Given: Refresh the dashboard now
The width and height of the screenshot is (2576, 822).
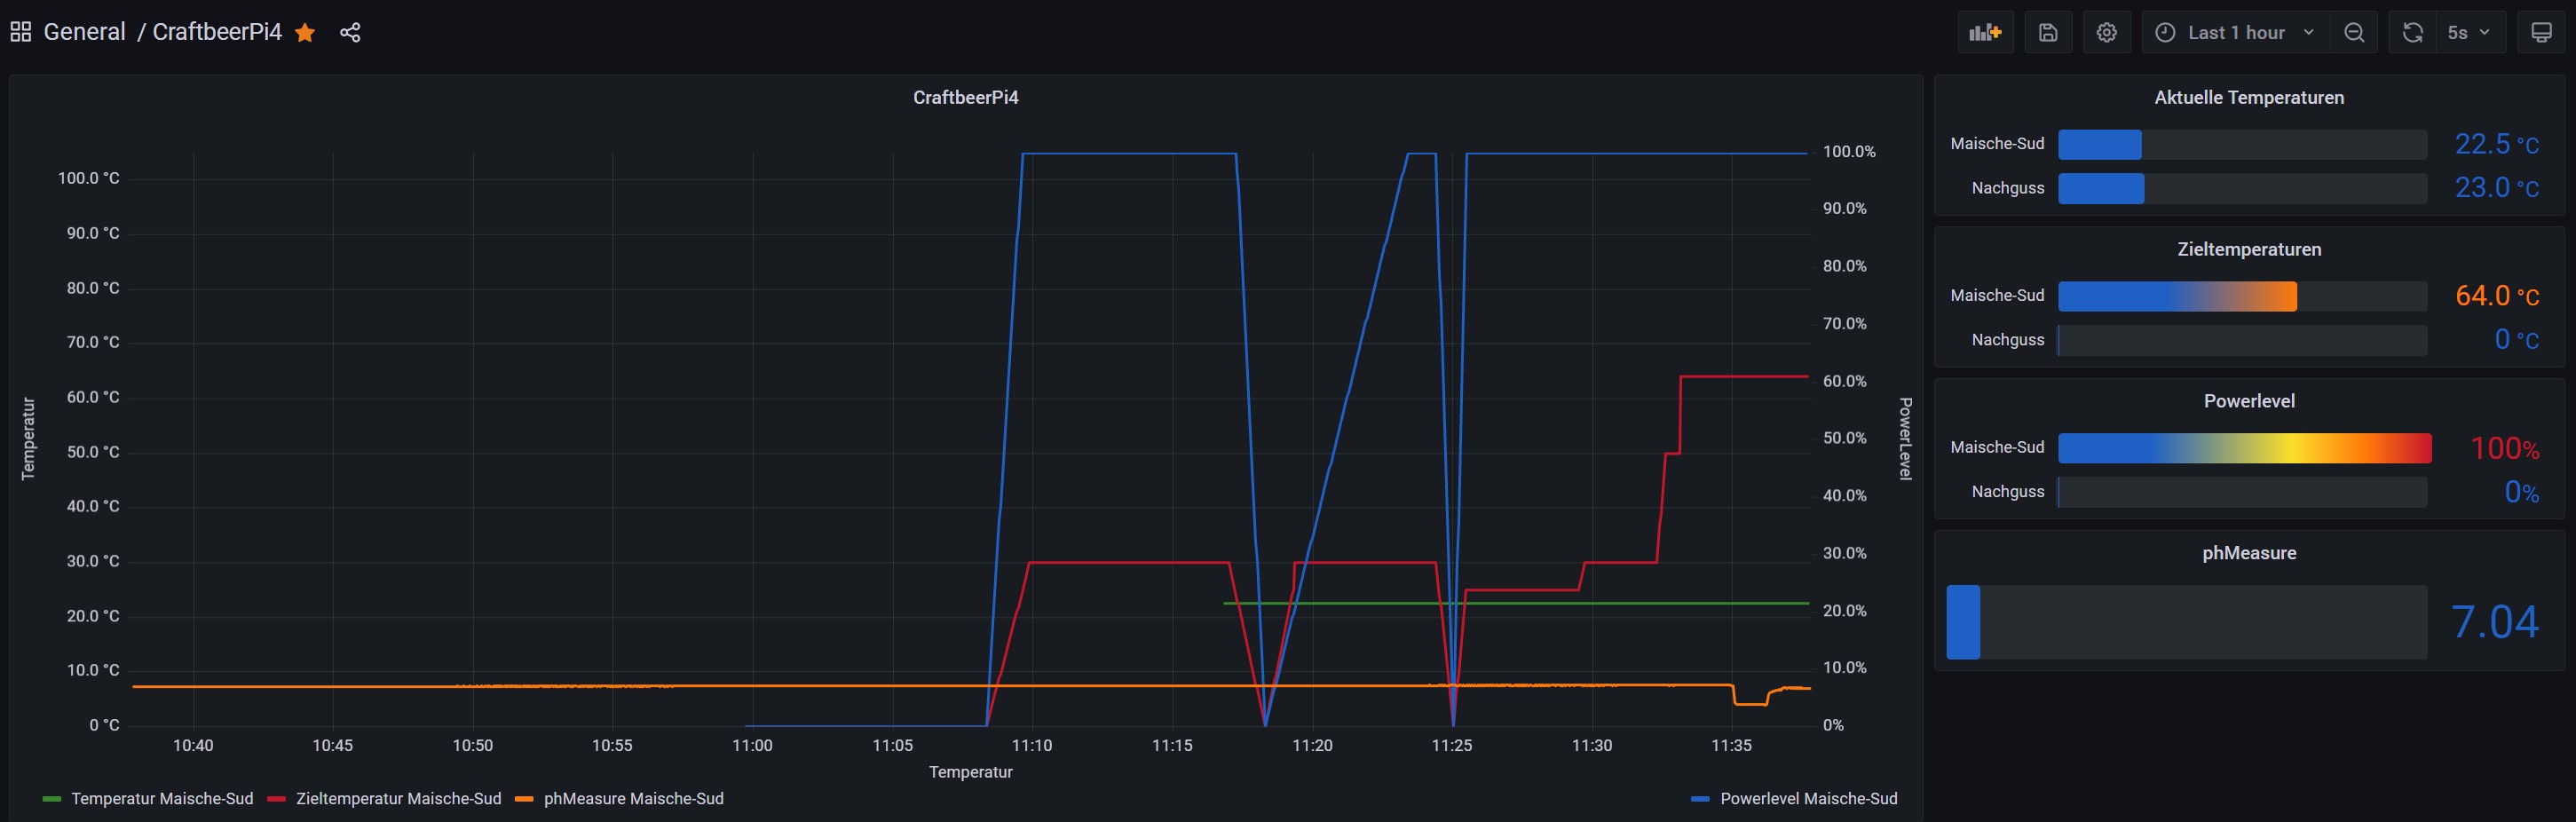Looking at the screenshot, I should pos(2412,33).
